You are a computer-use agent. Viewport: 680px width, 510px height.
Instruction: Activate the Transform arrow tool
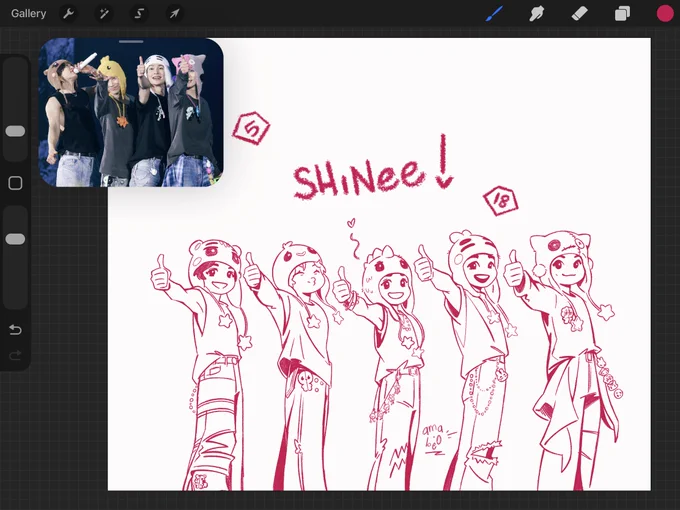(174, 13)
